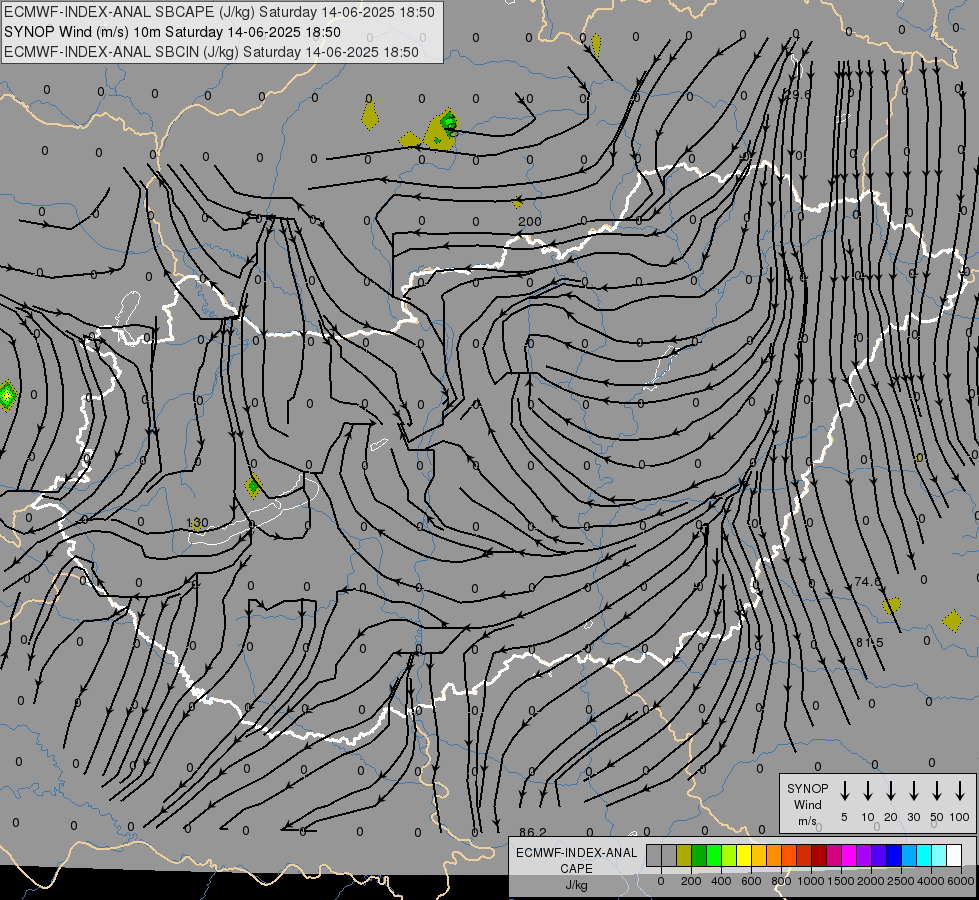Click the map value '81.5'

870,642
